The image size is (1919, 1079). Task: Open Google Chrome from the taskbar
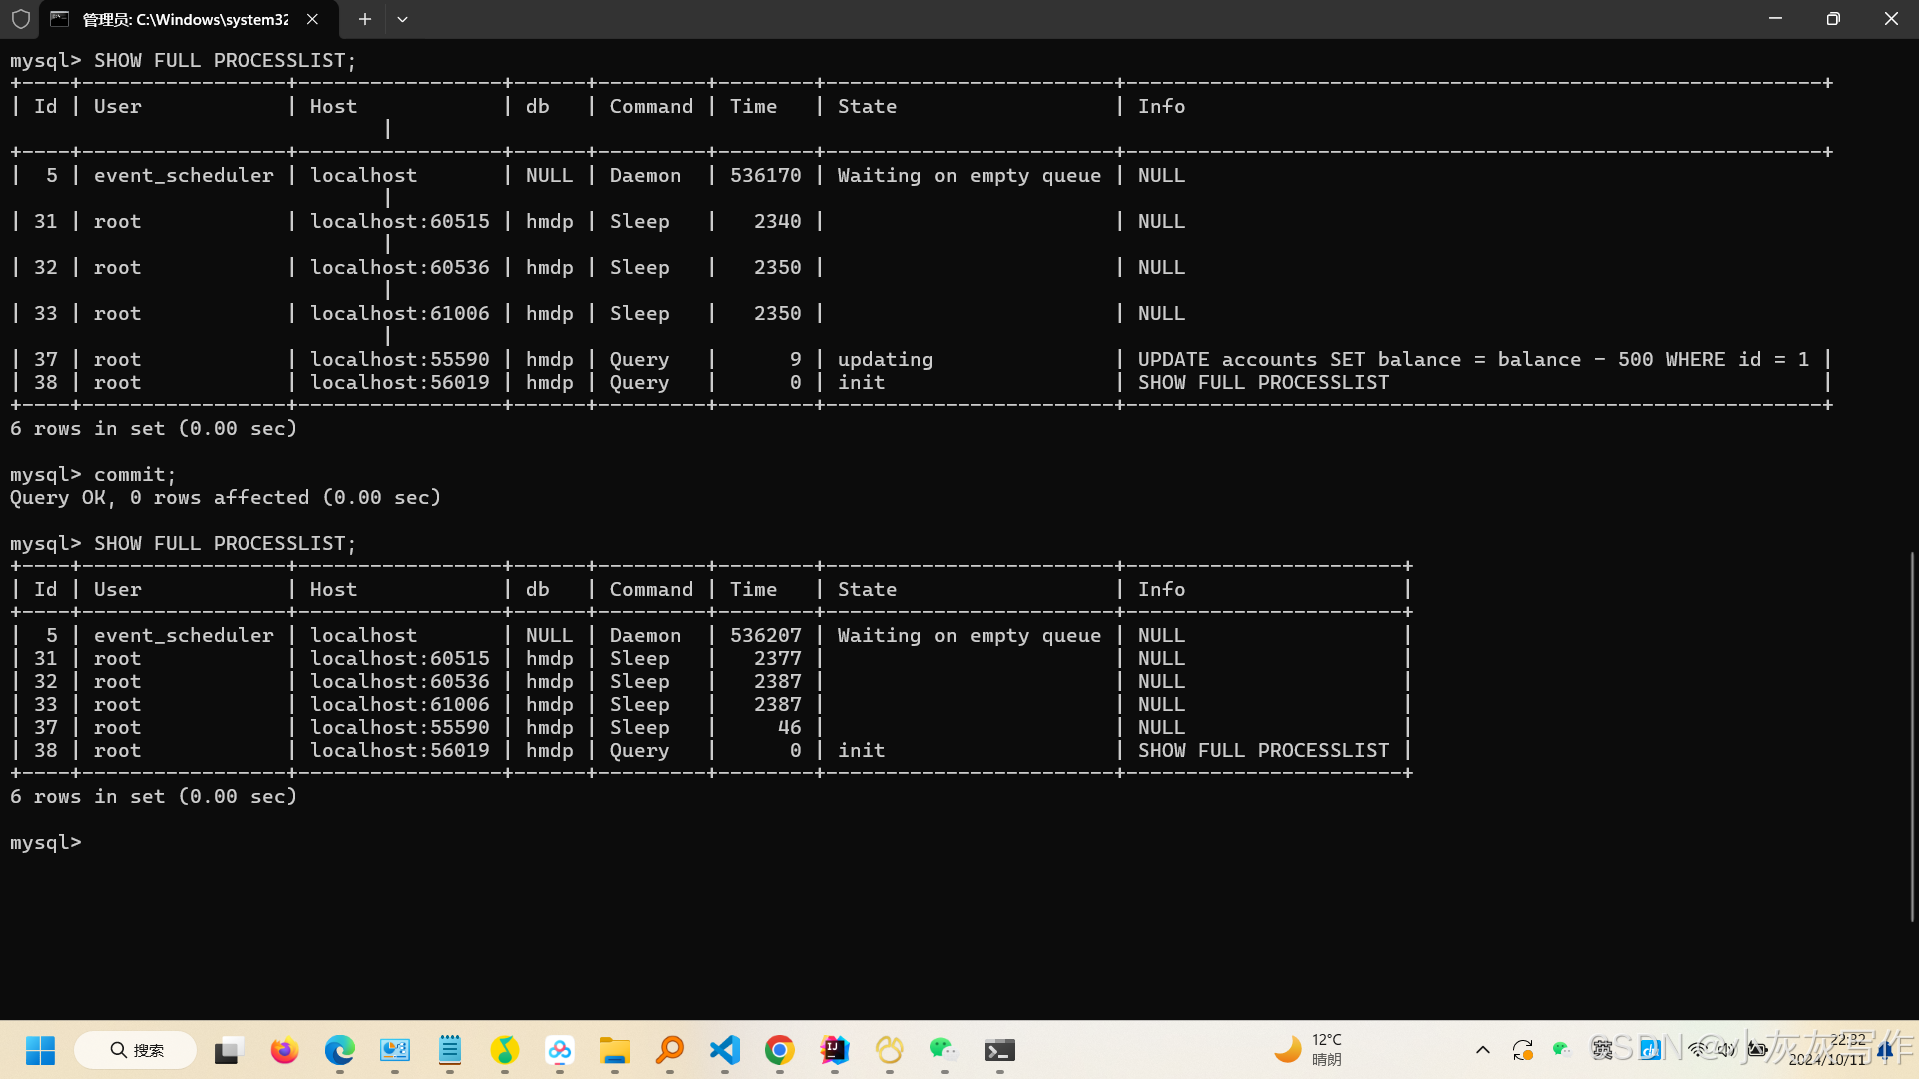[x=779, y=1050]
